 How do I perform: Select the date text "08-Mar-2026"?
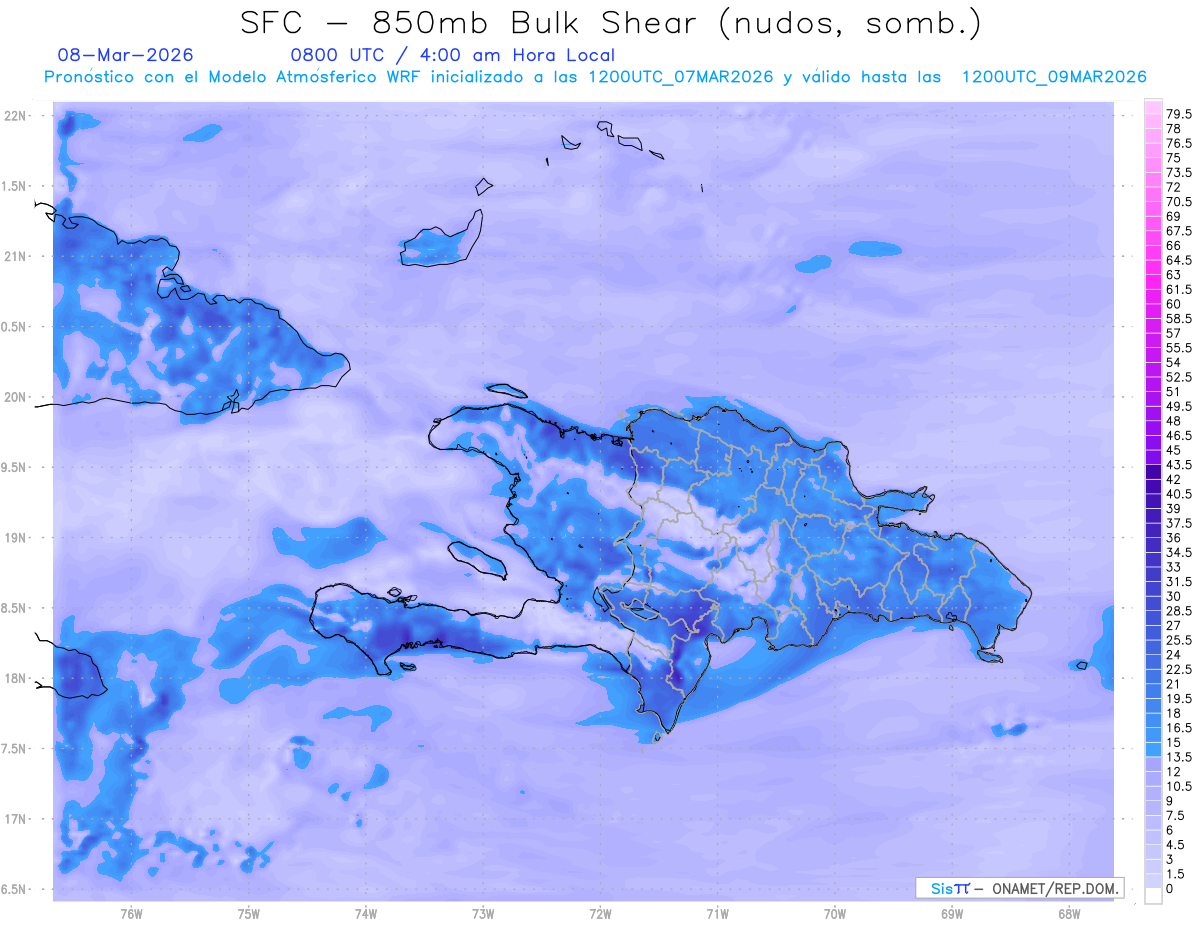(126, 55)
